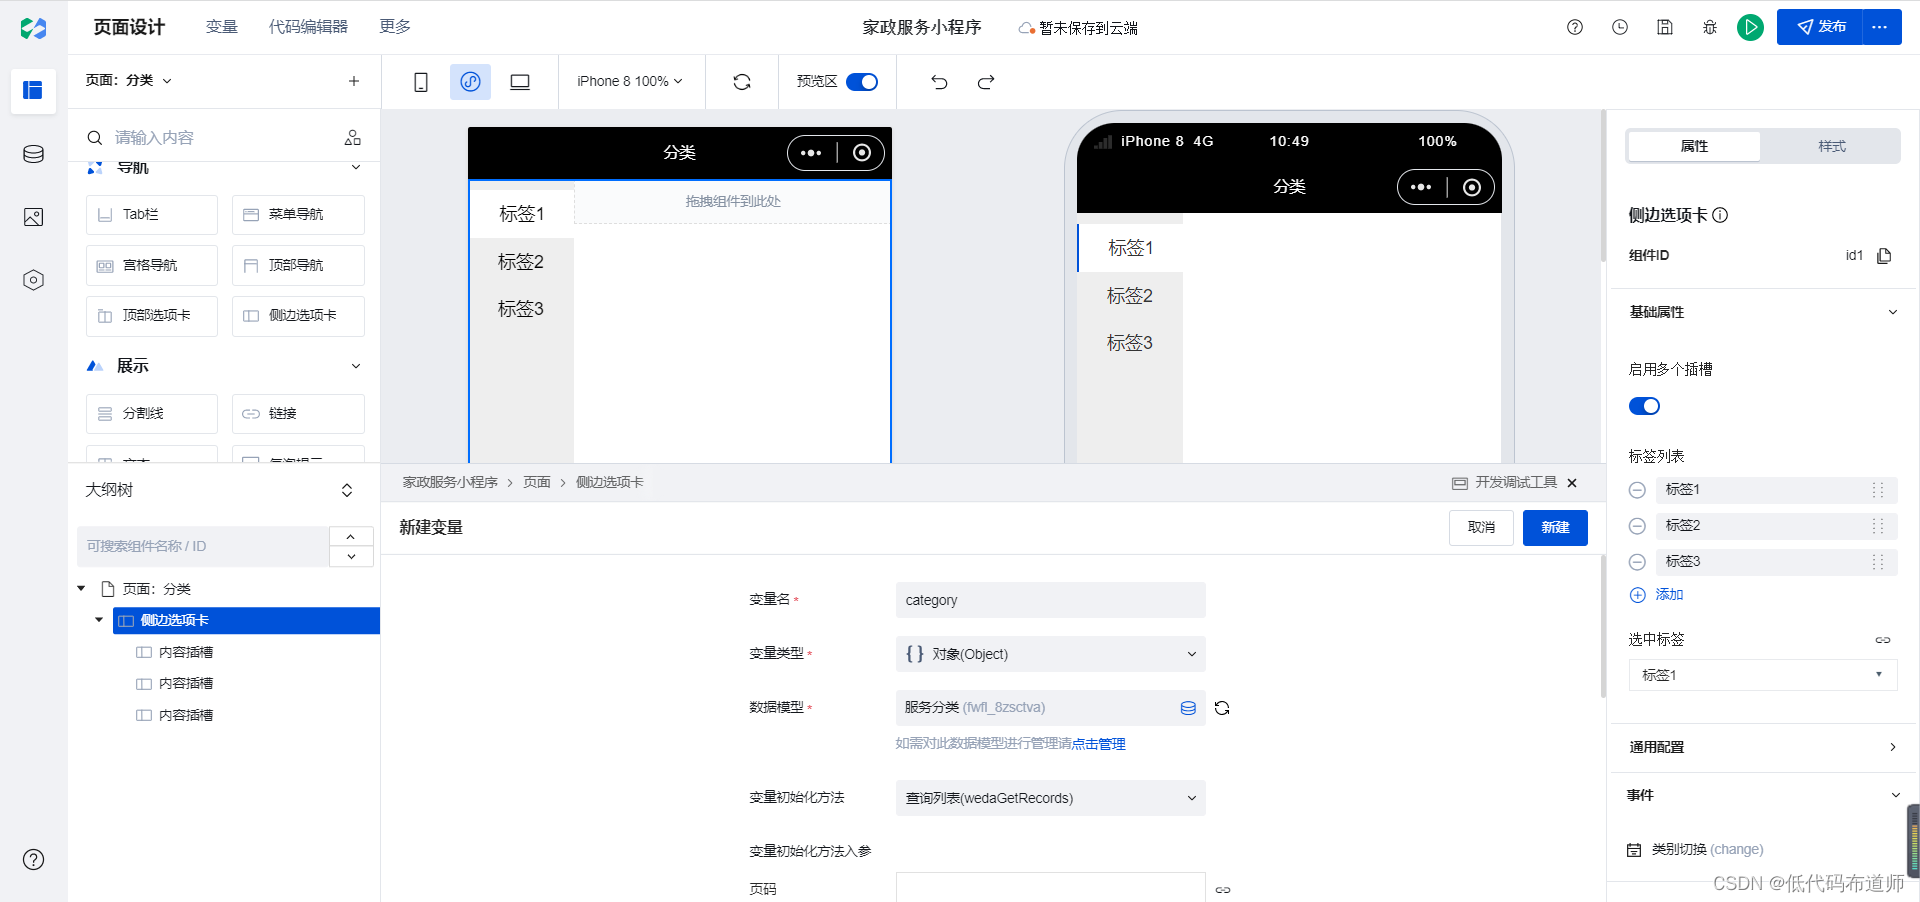This screenshot has height=902, width=1920.
Task: Select the desktop PC device view
Action: pyautogui.click(x=520, y=82)
